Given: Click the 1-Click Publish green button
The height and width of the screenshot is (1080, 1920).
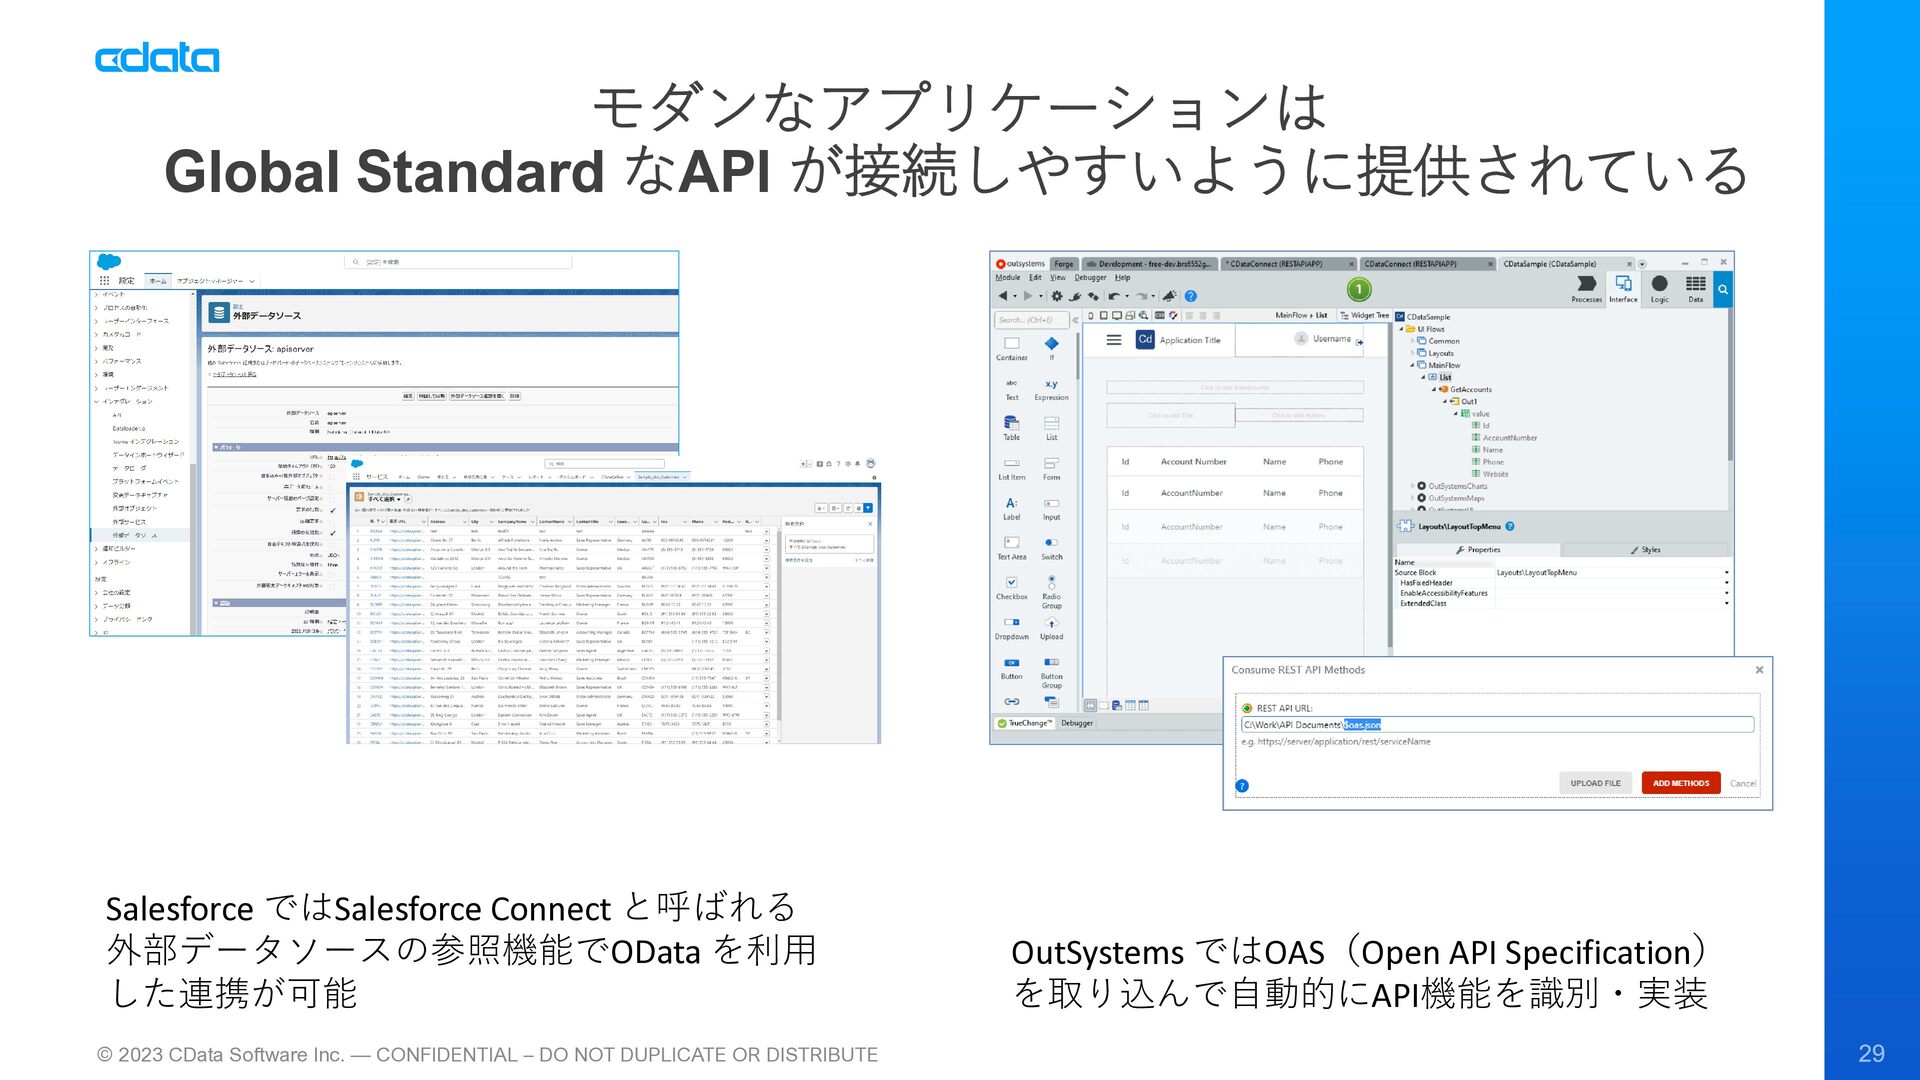Looking at the screenshot, I should point(1358,290).
